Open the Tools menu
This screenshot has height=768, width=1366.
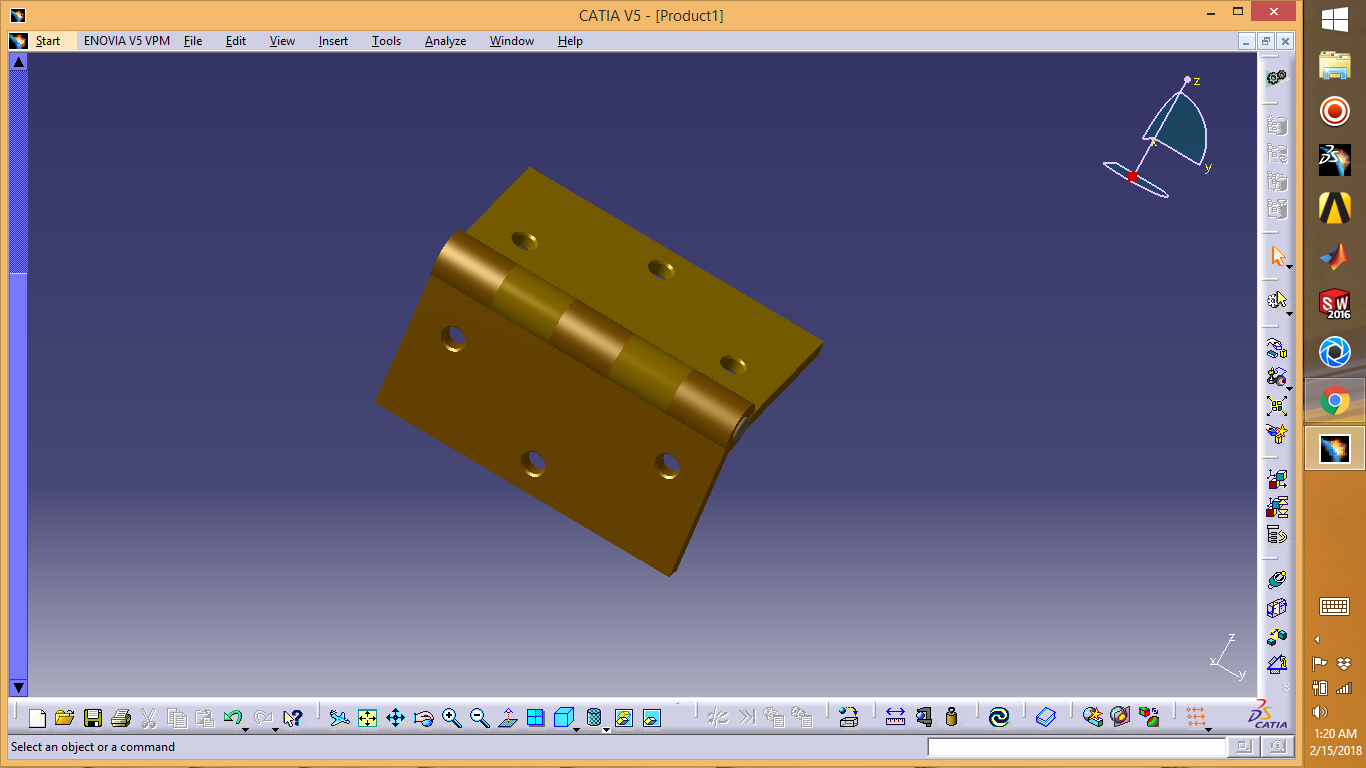coord(387,41)
